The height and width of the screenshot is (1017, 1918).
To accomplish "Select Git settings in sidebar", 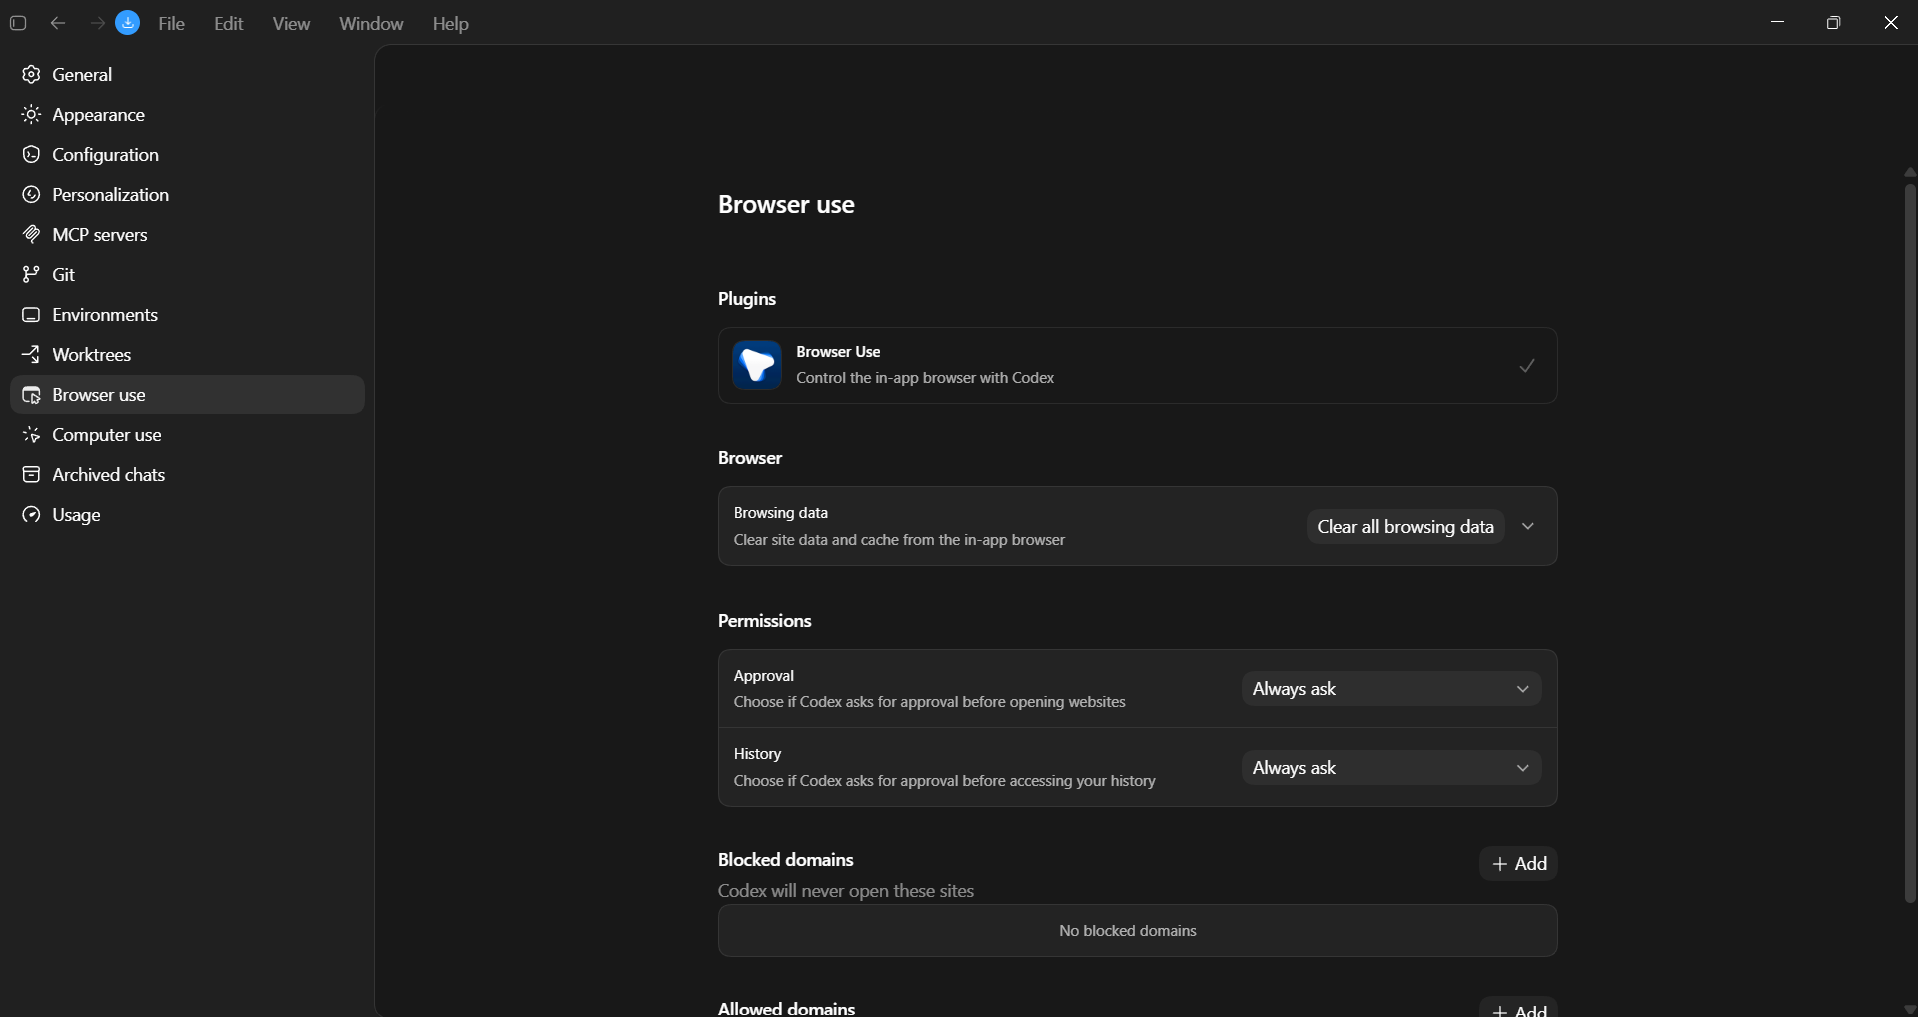I will point(187,275).
